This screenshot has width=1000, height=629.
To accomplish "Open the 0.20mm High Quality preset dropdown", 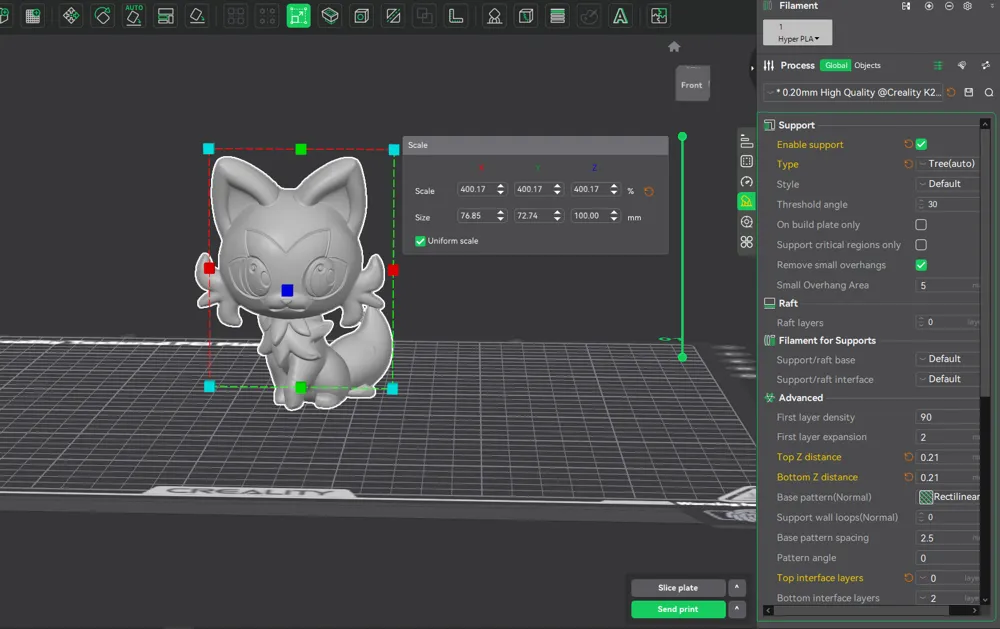I will click(x=854, y=92).
